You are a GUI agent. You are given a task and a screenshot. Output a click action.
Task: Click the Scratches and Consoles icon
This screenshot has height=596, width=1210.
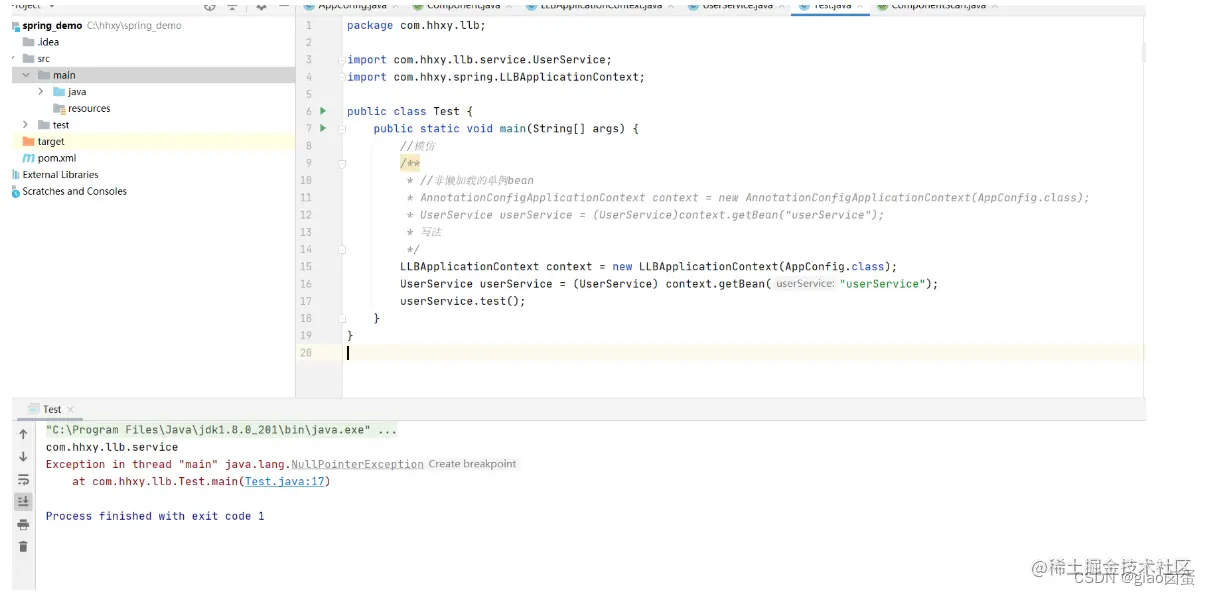pyautogui.click(x=15, y=191)
